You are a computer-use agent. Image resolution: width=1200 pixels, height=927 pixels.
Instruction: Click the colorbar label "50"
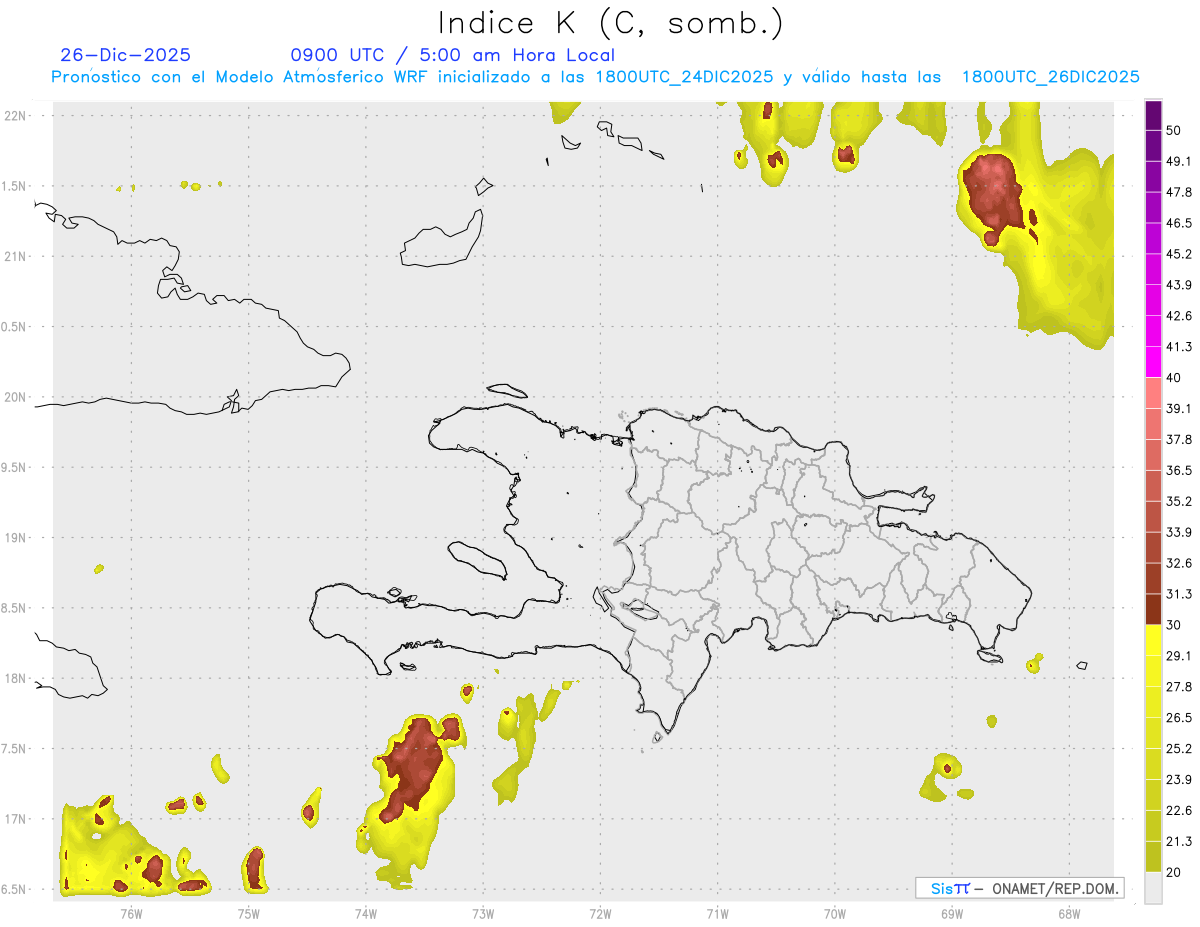1174,131
